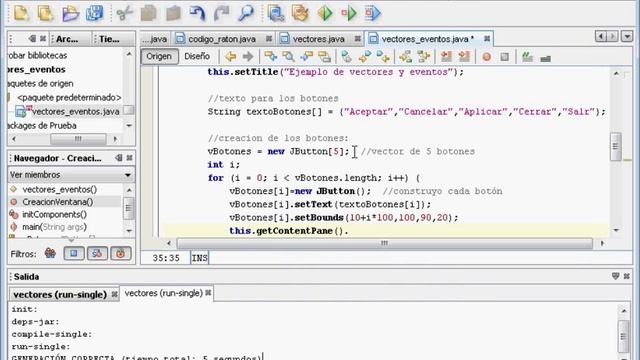This screenshot has width=640, height=360.
Task: Stop macro recording with the square icon
Action: [504, 57]
